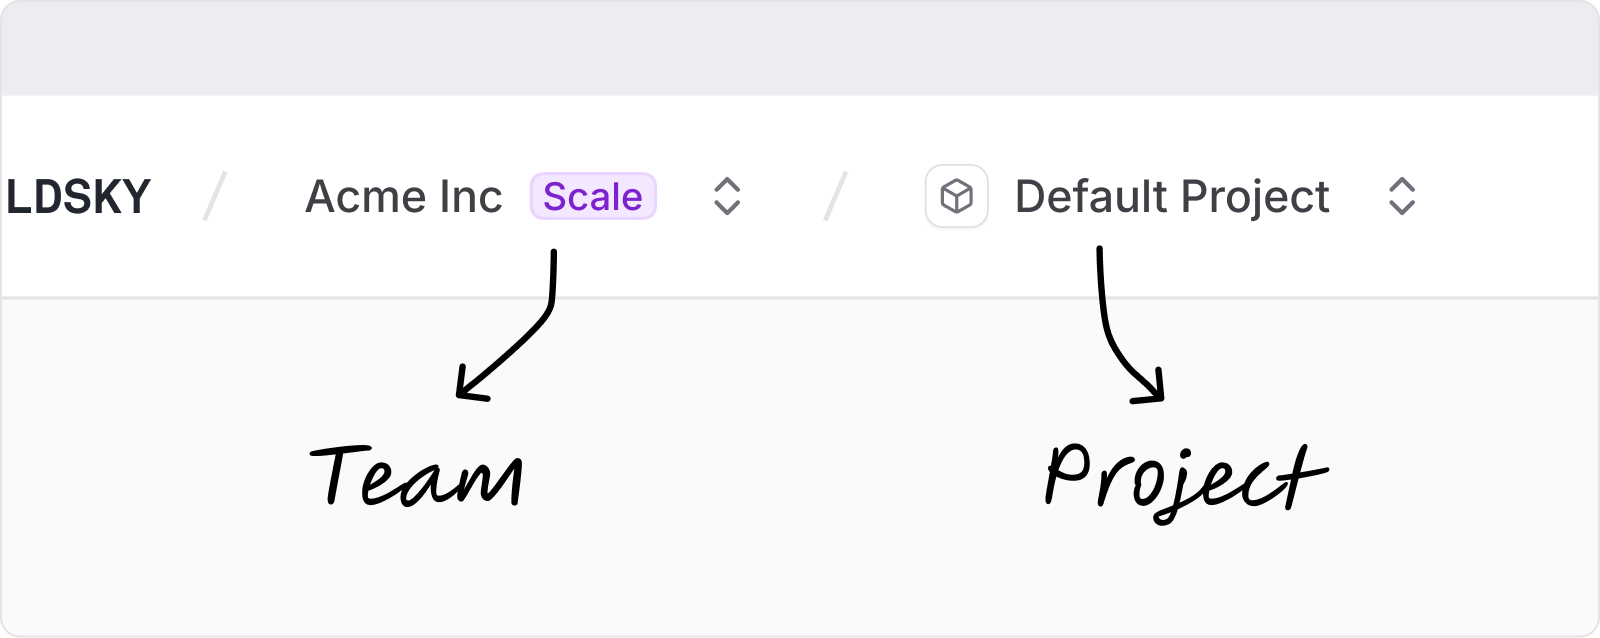The height and width of the screenshot is (638, 1600).
Task: Click the purple Scale plan badge
Action: [593, 197]
